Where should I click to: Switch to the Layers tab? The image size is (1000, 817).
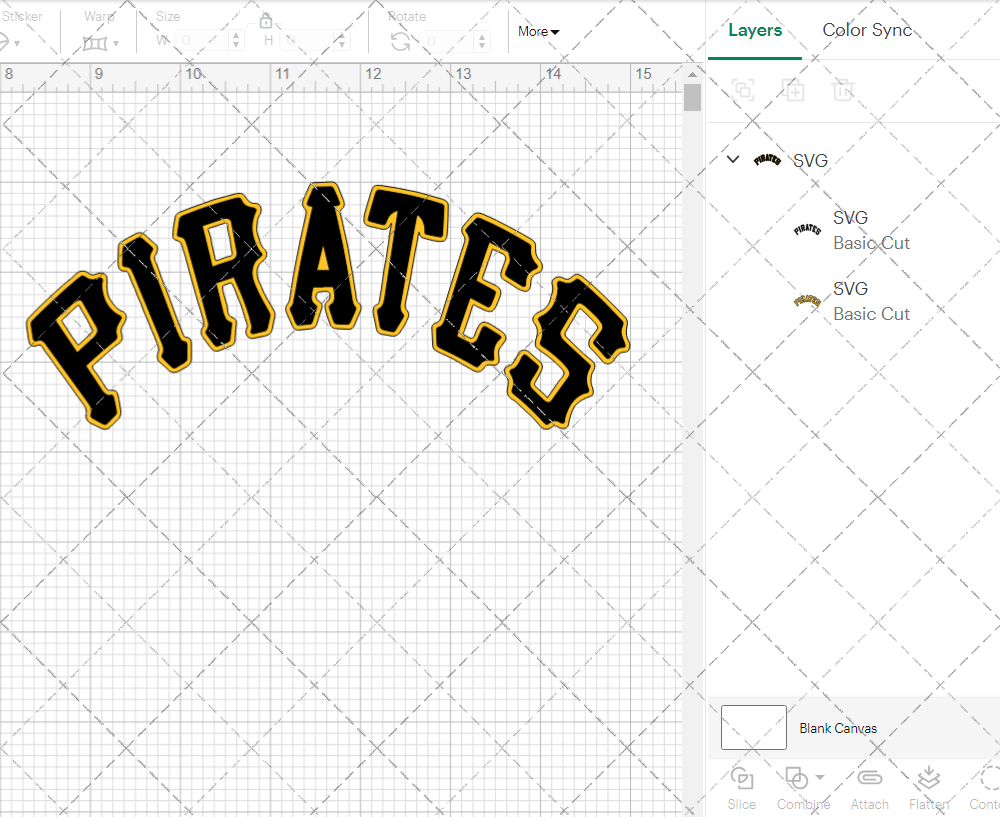[755, 31]
